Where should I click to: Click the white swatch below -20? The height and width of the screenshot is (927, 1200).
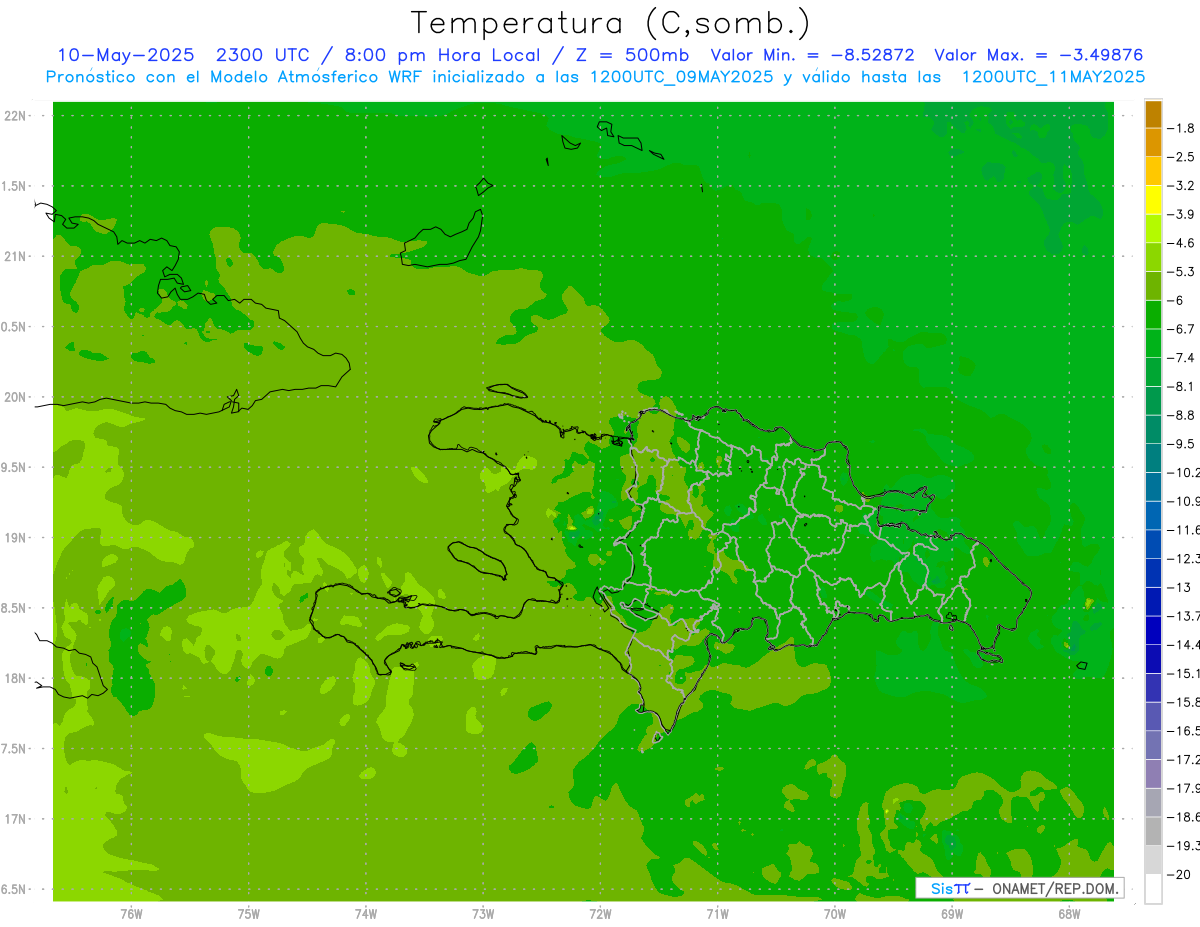tap(1153, 889)
